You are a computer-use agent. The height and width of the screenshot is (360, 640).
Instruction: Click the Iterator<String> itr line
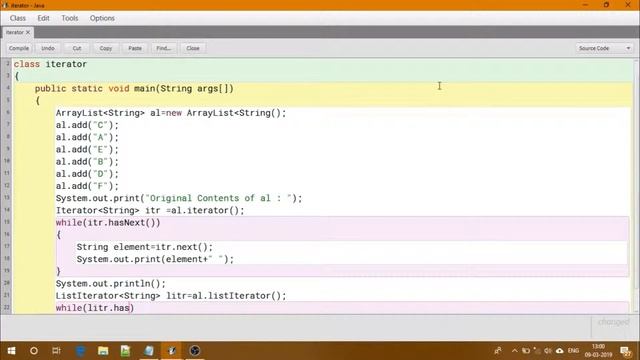pyautogui.click(x=150, y=211)
